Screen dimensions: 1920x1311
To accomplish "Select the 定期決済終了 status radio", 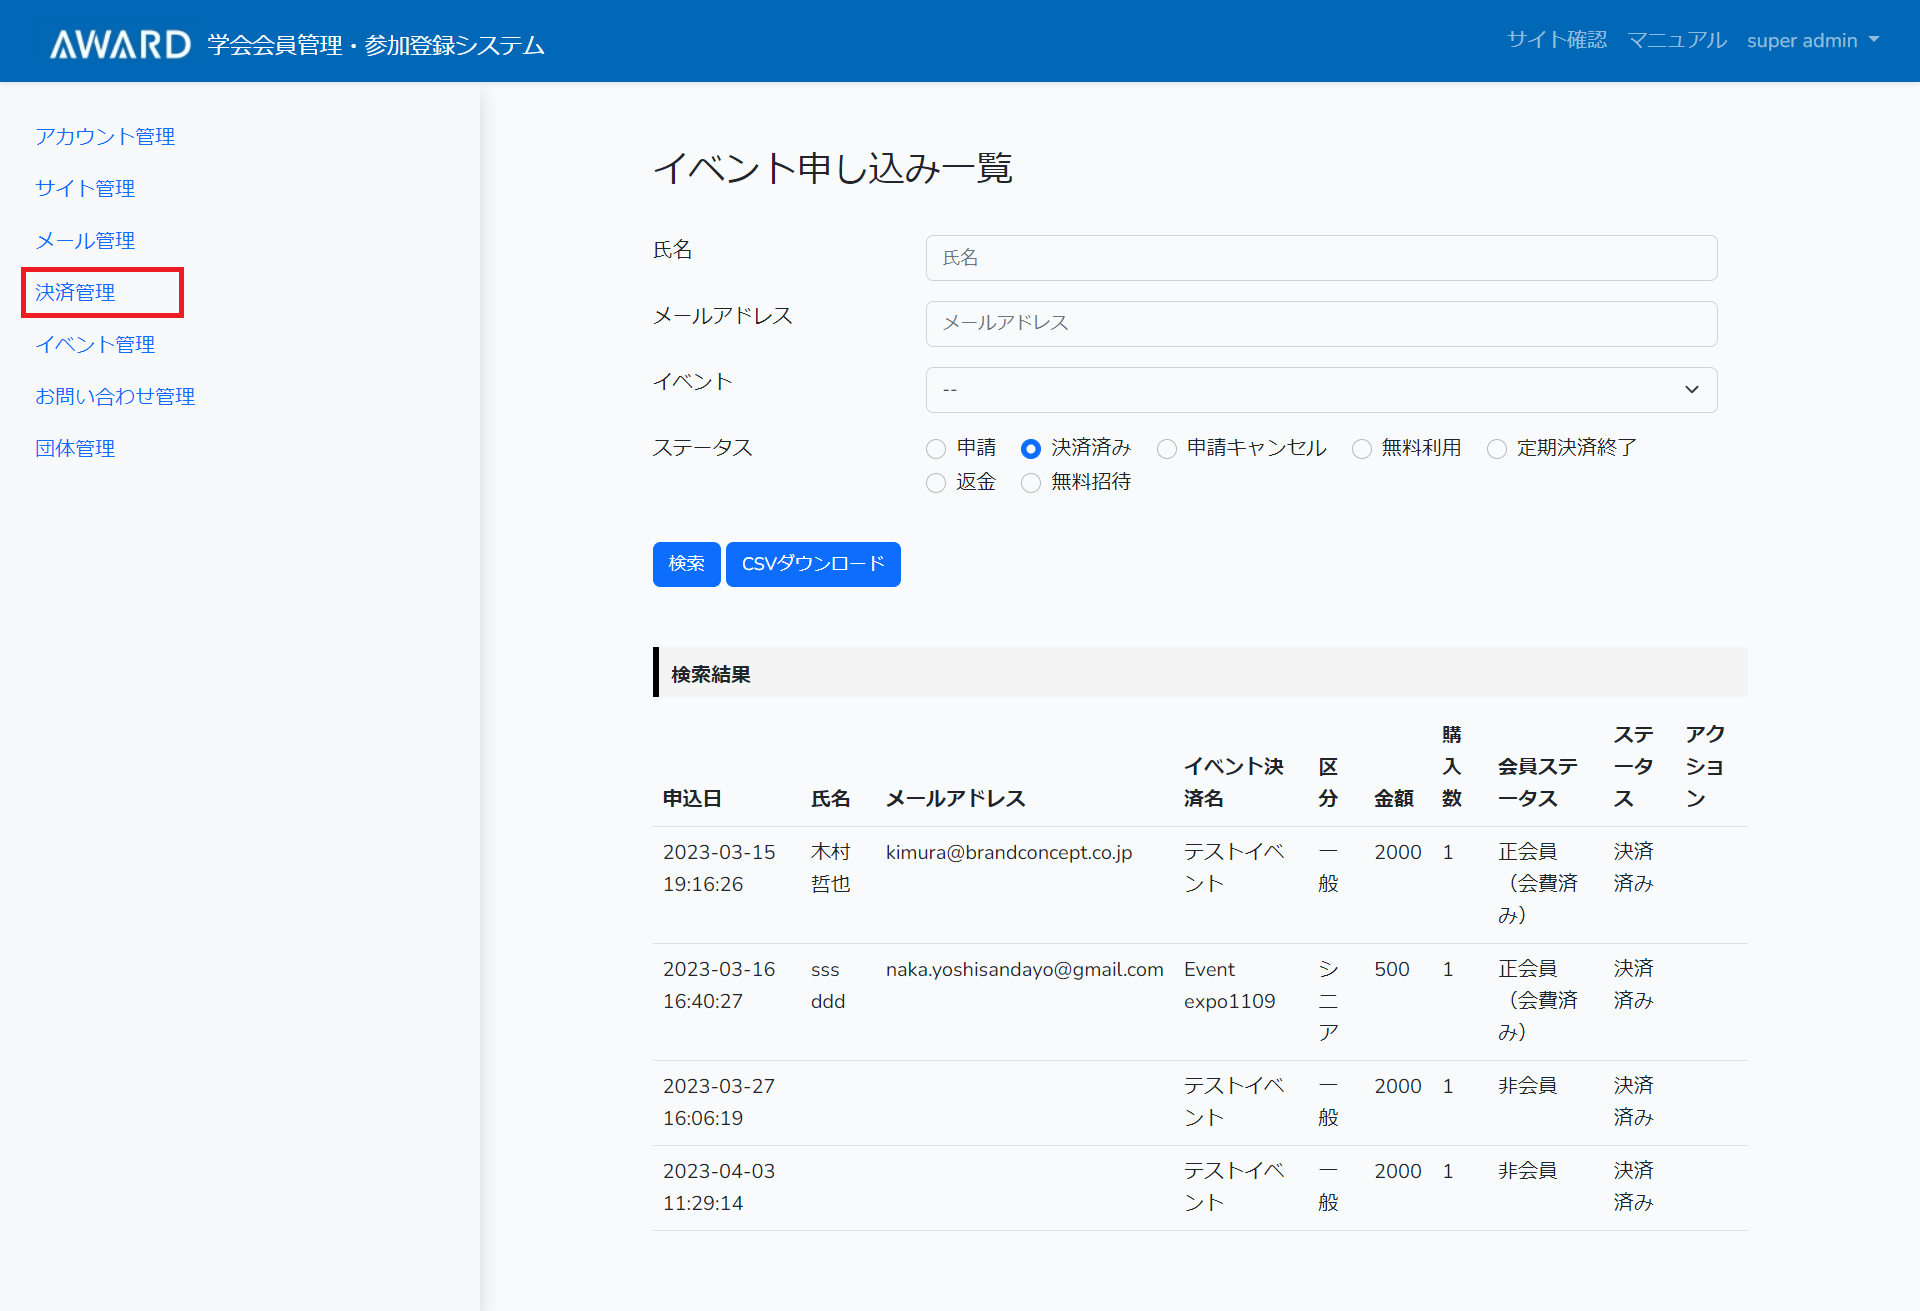I will [1497, 449].
